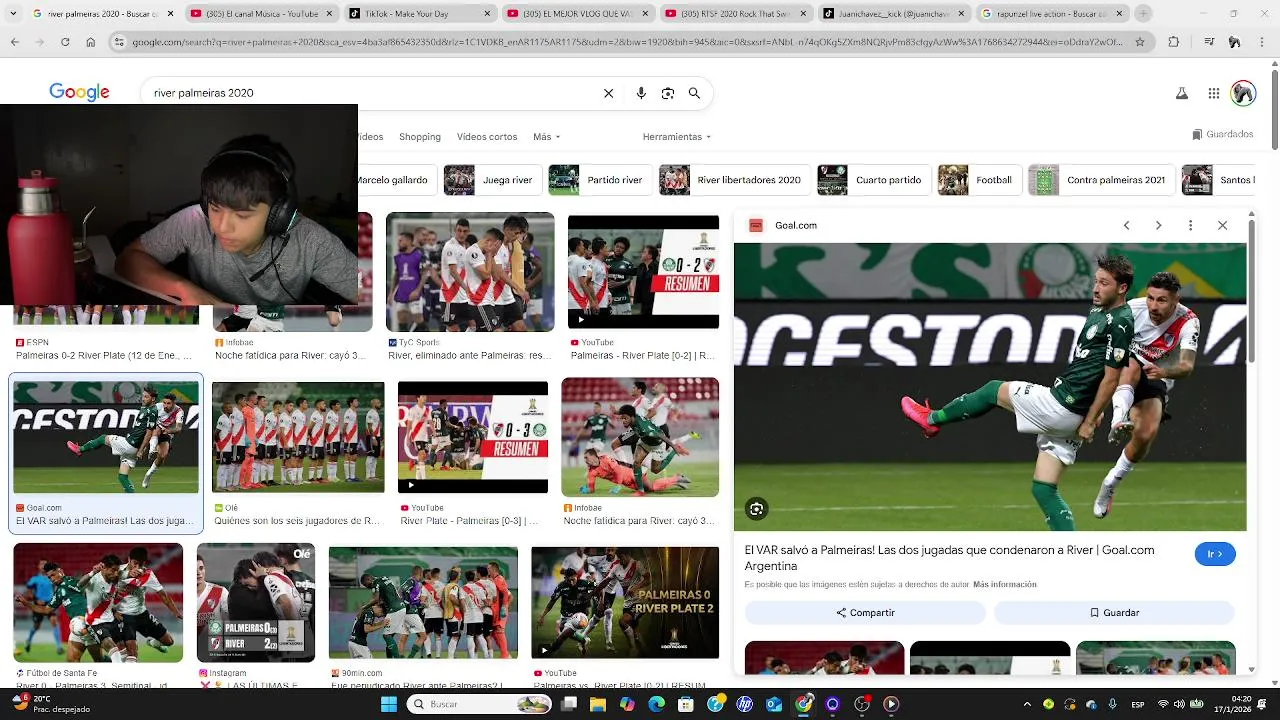Open the PALMEIRAS 0 RIVER PLATE 2 thumbnail
The height and width of the screenshot is (720, 1280).
click(x=625, y=602)
